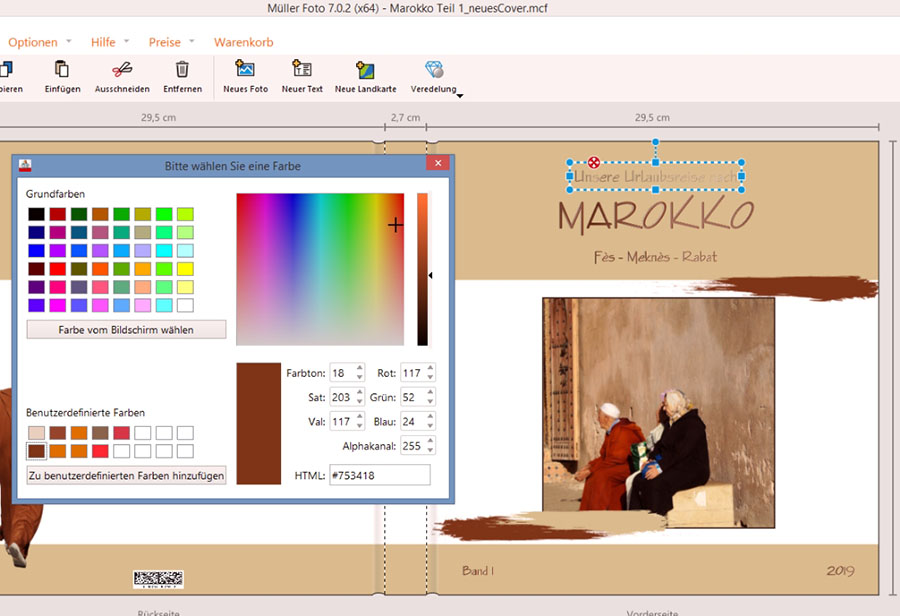Click Farbe vom Bildschirm wählen button
This screenshot has height=616, width=900.
coord(126,330)
